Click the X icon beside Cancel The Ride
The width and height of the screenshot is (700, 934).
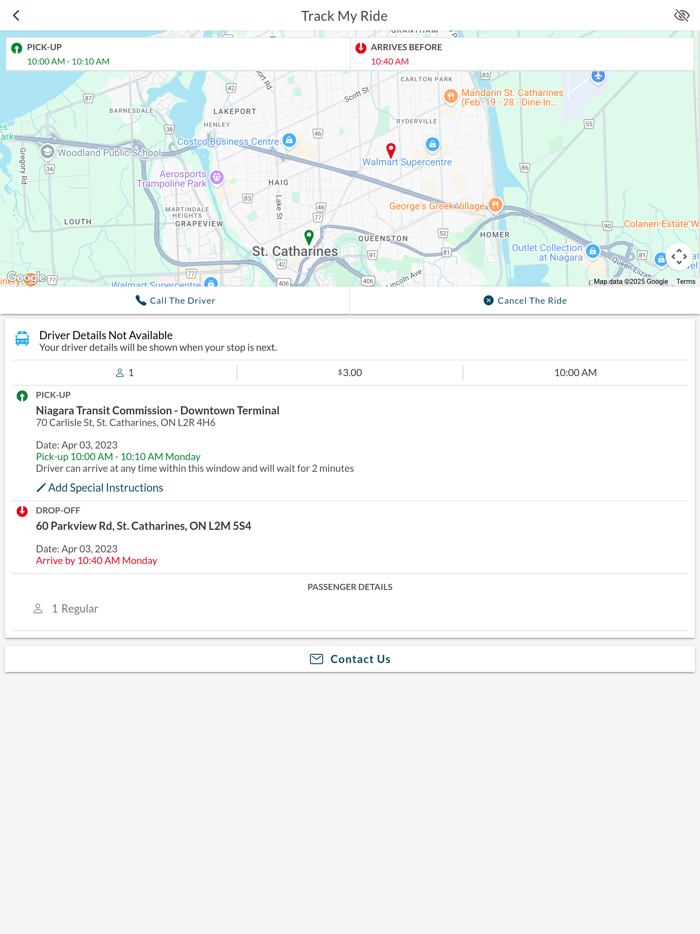tap(489, 301)
